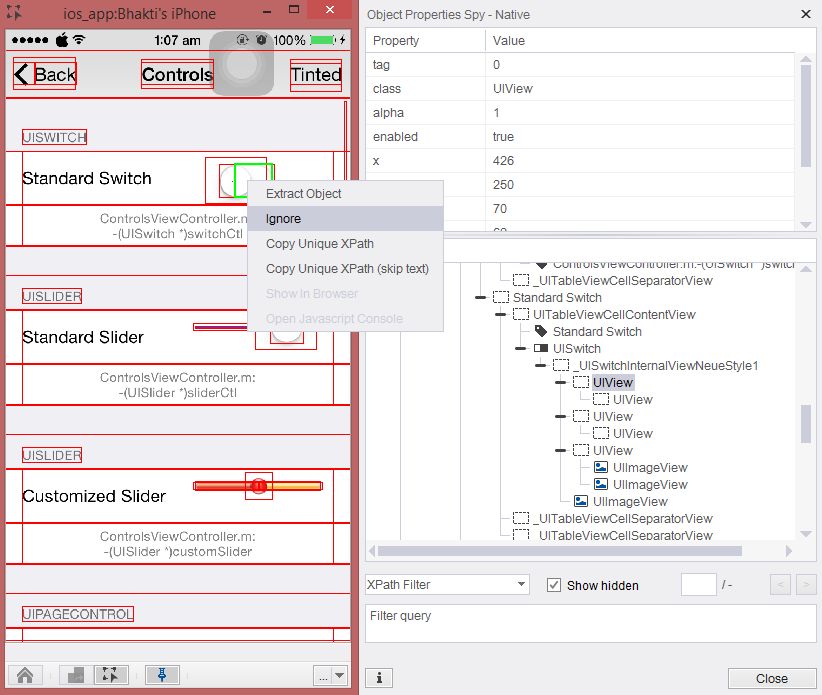
Task: Click the UISwitch toggle icon in tree
Action: (541, 348)
